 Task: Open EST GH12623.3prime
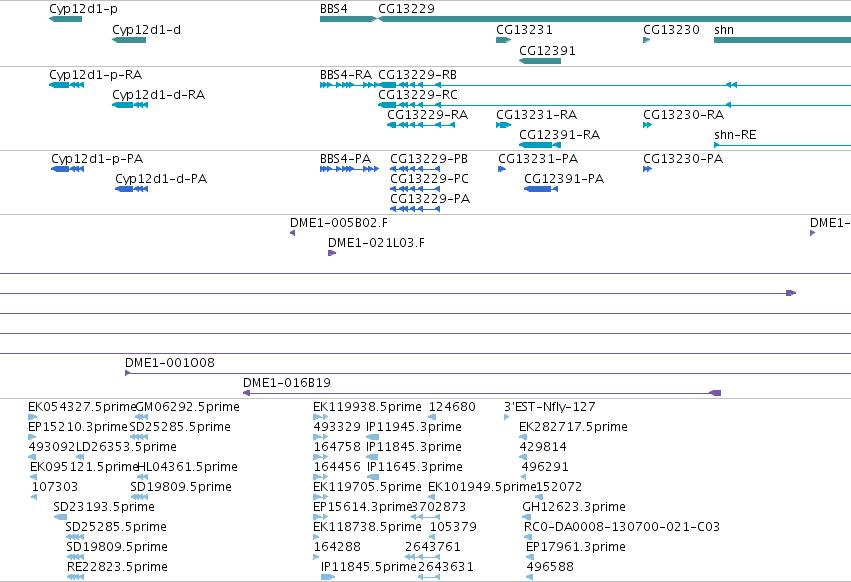click(x=526, y=517)
